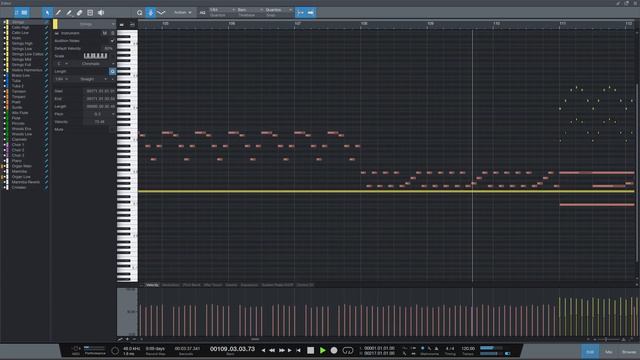
Task: Solo the instrument with the S button
Action: click(113, 33)
